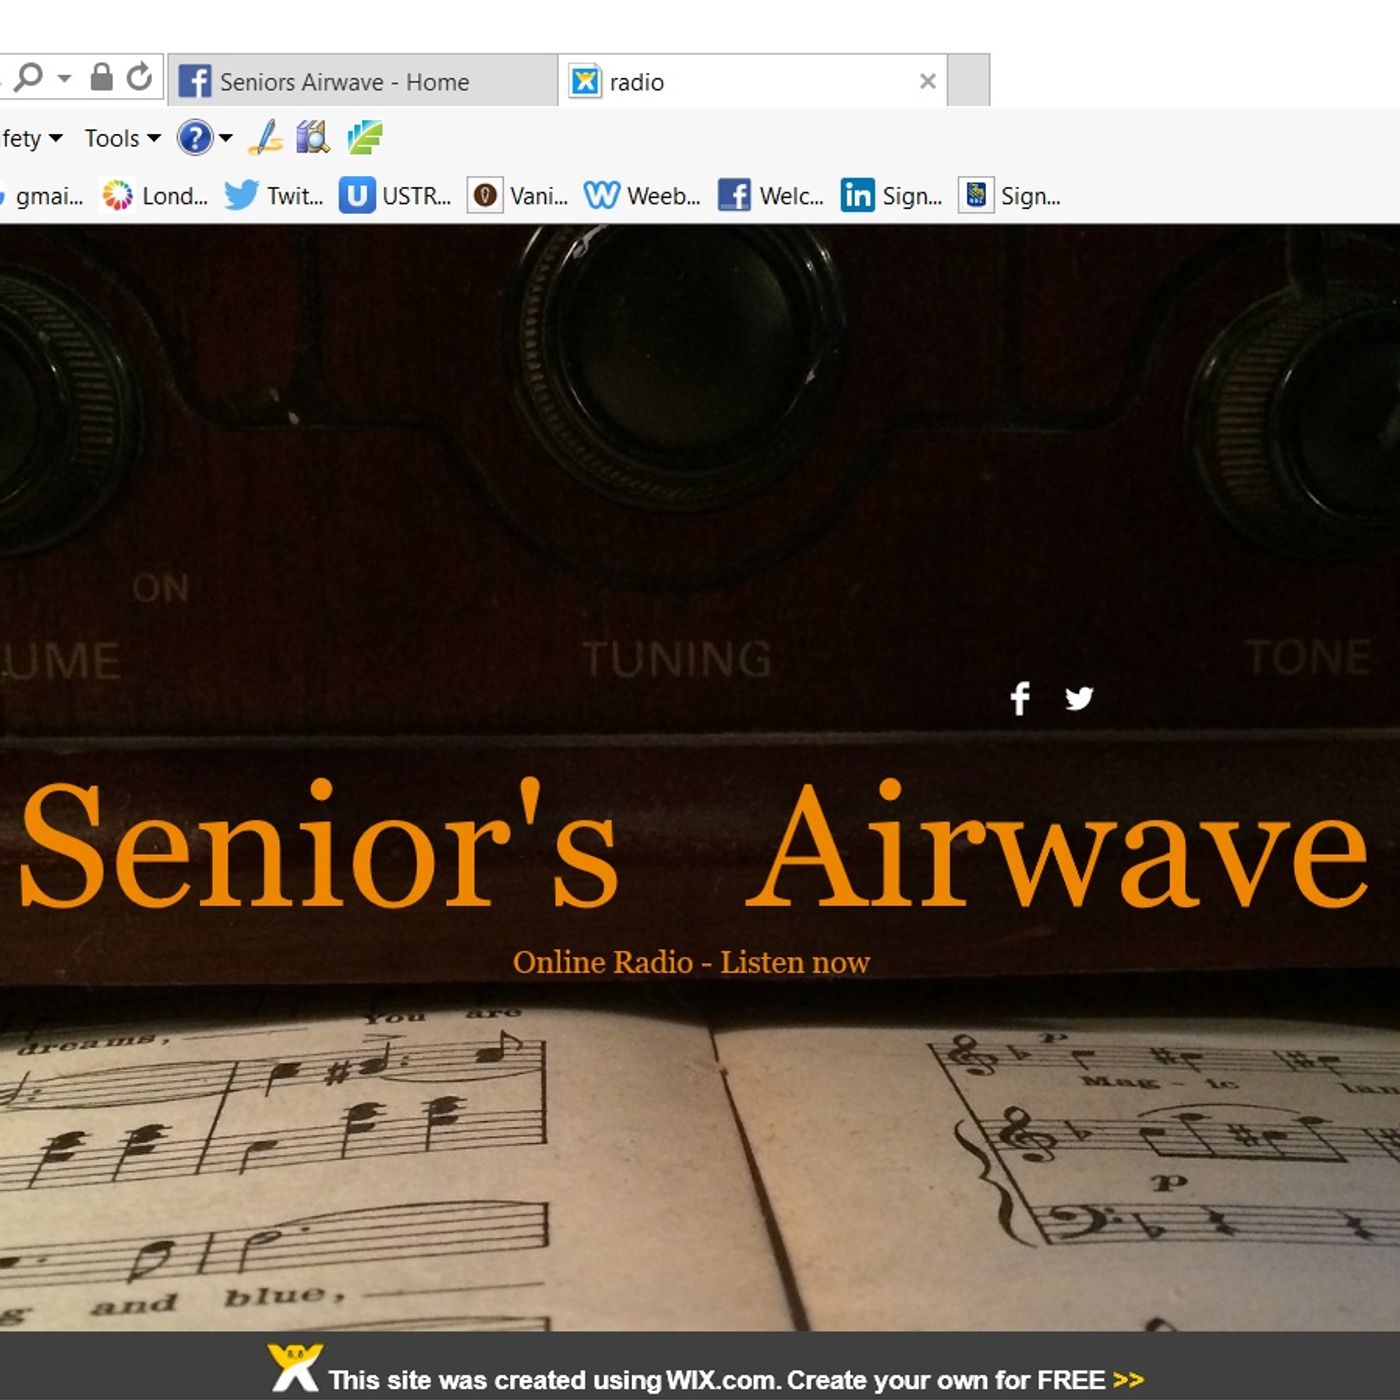Image resolution: width=1400 pixels, height=1400 pixels.
Task: Click the Wix logo in footer banner
Action: (295, 1367)
